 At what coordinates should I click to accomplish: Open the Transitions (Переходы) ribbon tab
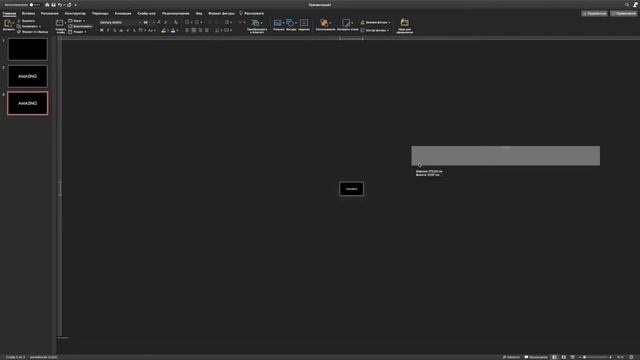100,13
